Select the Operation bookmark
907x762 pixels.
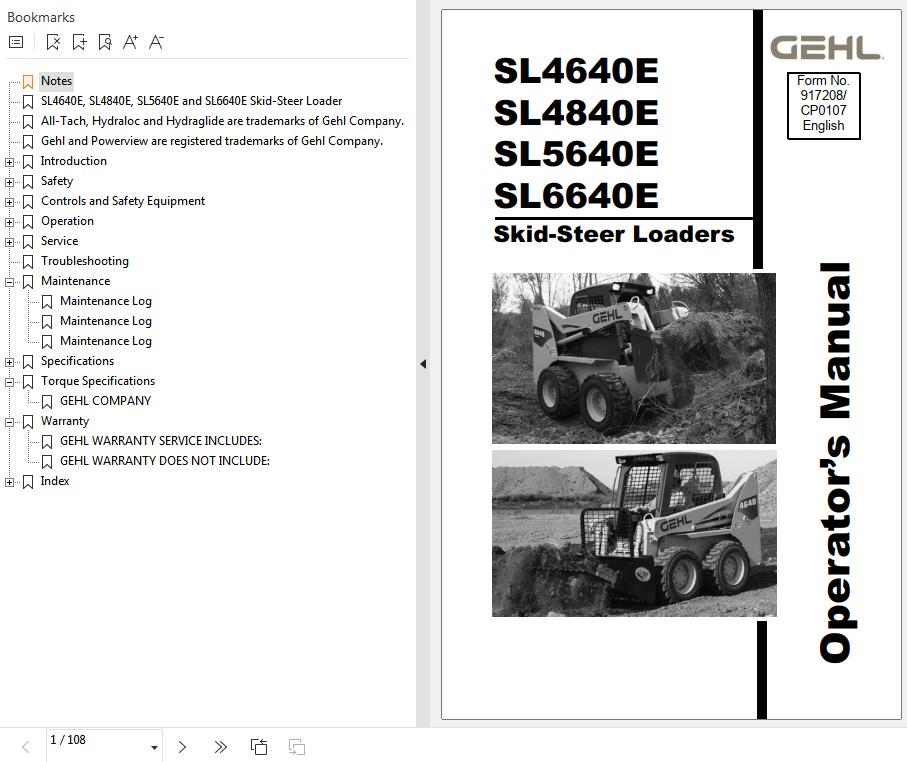[67, 221]
